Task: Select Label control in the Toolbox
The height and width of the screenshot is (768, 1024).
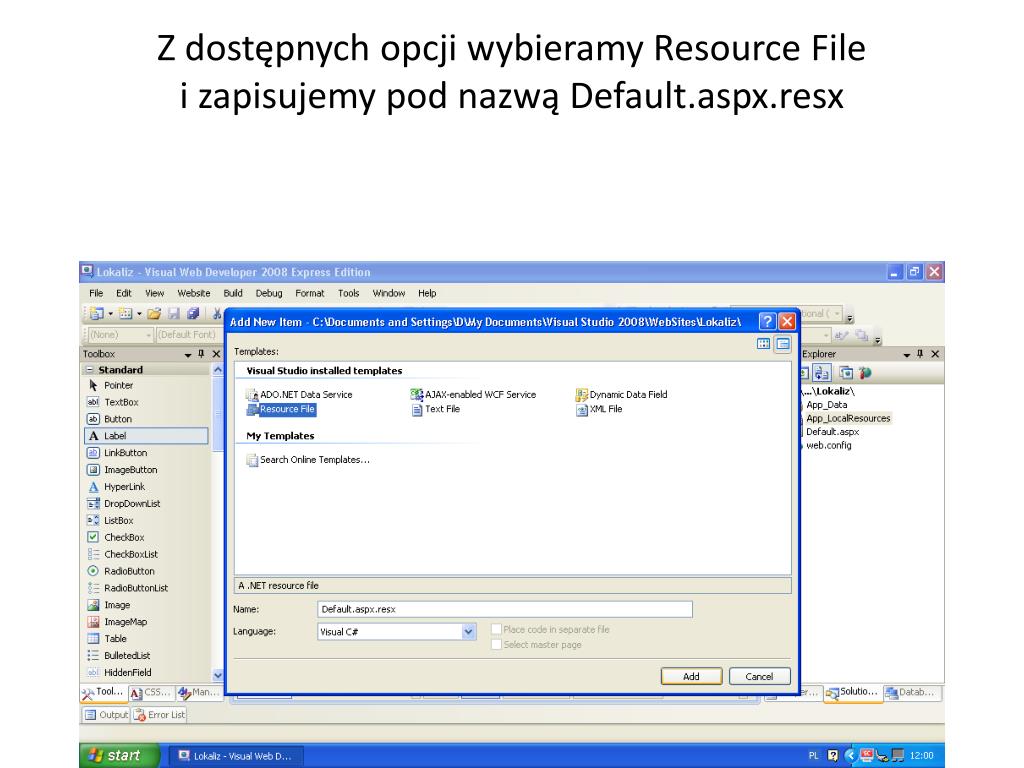Action: pyautogui.click(x=146, y=436)
